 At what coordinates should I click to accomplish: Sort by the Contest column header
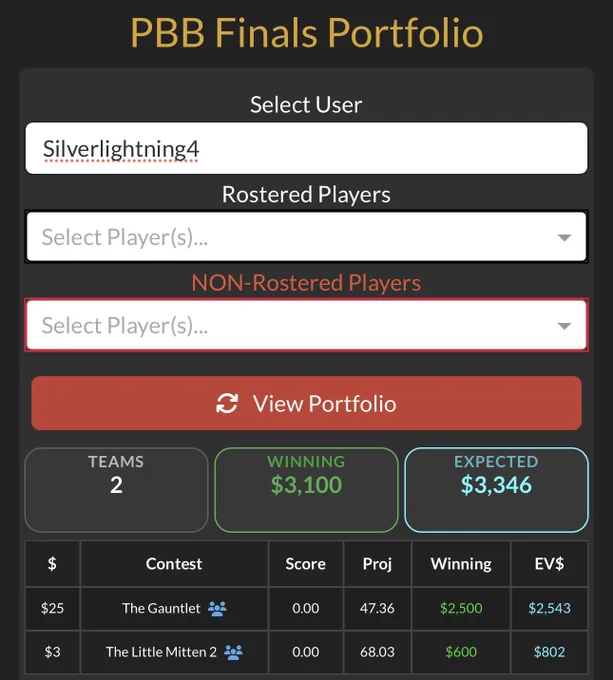[x=174, y=564]
